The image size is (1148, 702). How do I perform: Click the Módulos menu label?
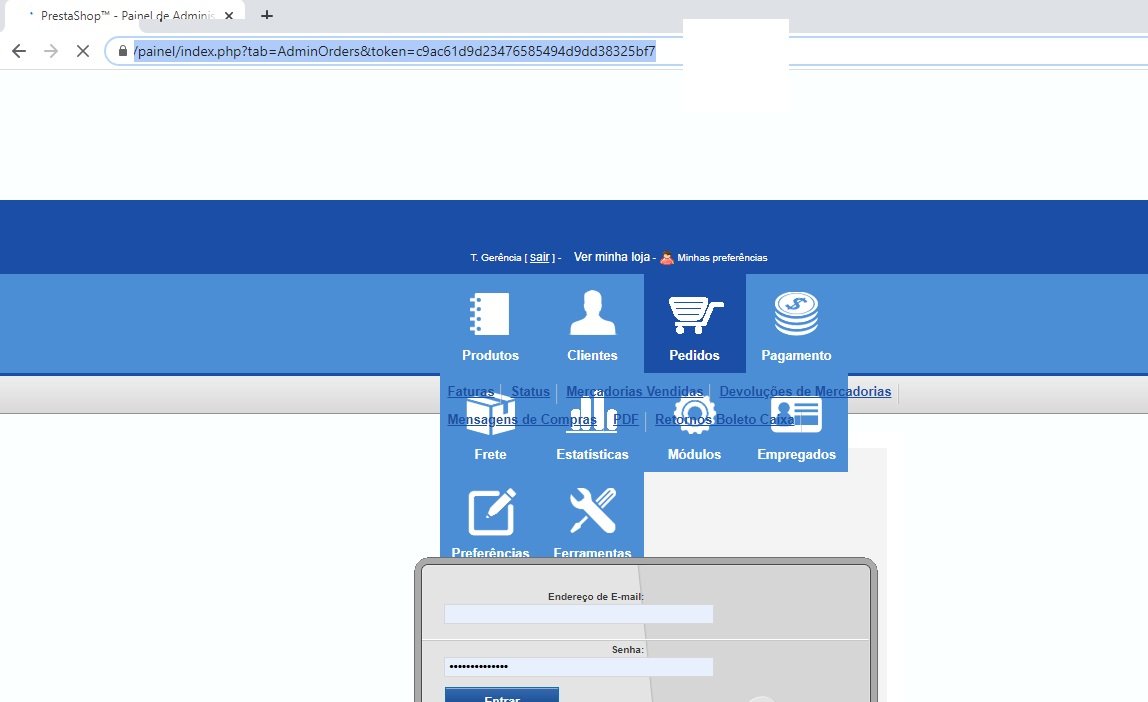tap(694, 455)
